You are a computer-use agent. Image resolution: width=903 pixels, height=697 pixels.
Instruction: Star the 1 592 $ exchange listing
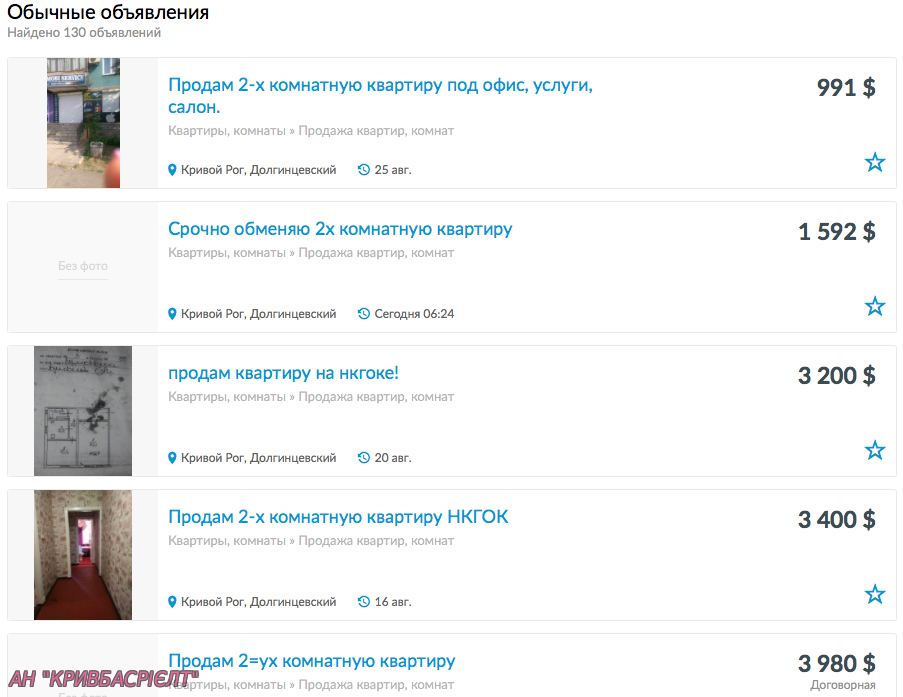pyautogui.click(x=874, y=306)
